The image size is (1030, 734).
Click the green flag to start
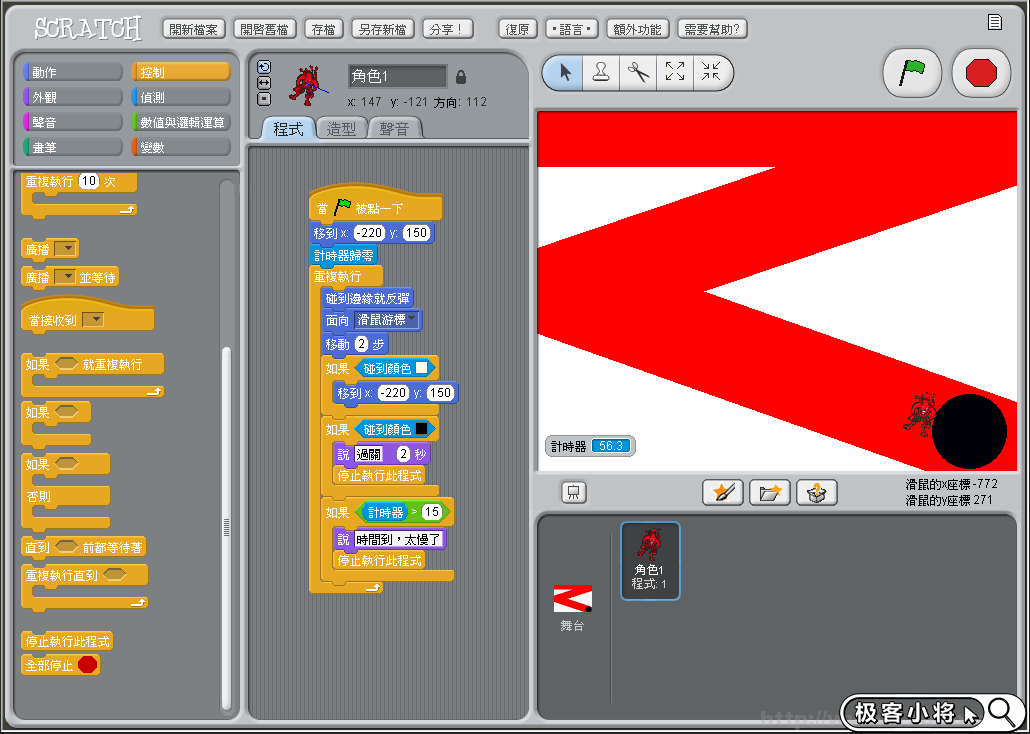tap(912, 74)
